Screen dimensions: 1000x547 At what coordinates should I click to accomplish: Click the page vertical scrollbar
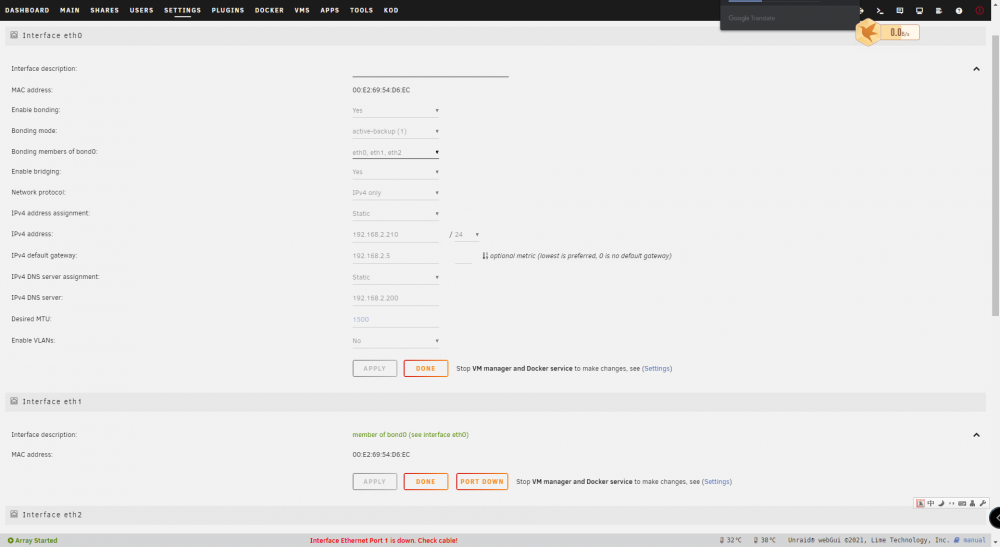point(996,175)
